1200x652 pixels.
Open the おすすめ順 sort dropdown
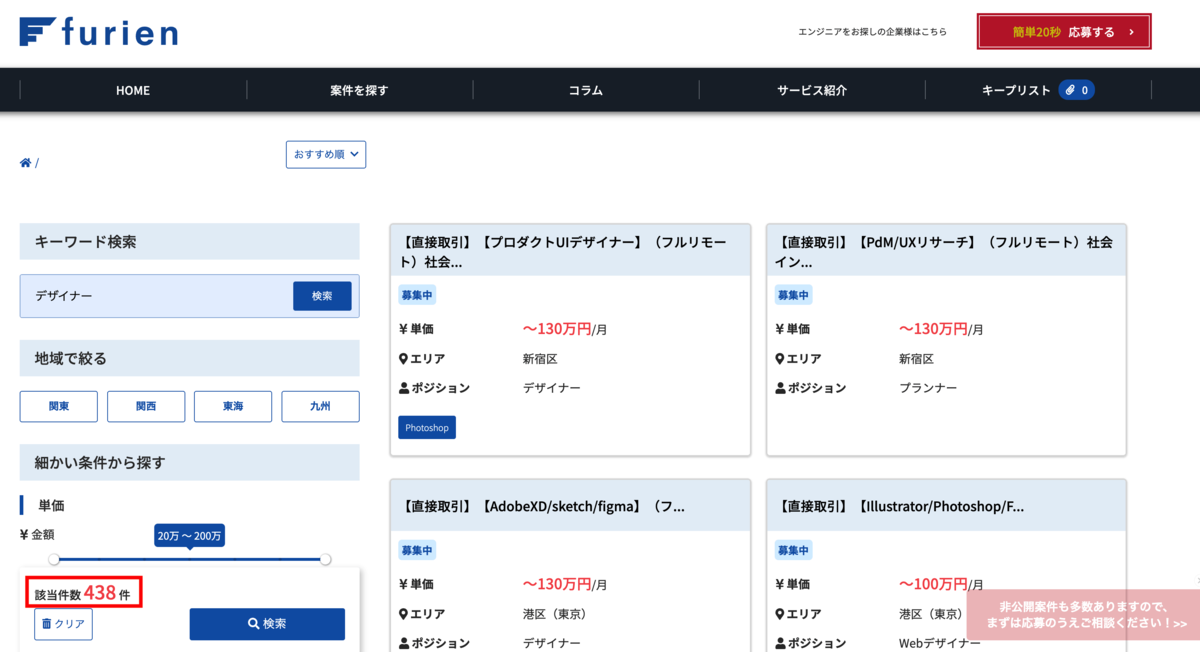tap(326, 154)
